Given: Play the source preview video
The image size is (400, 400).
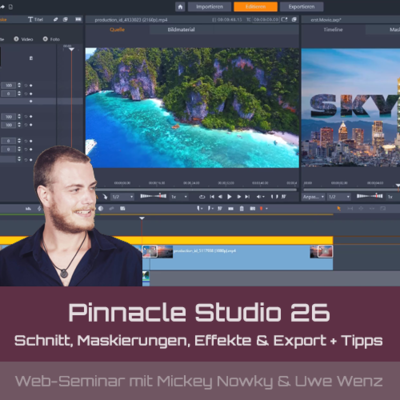Looking at the screenshot, I should [229, 197].
